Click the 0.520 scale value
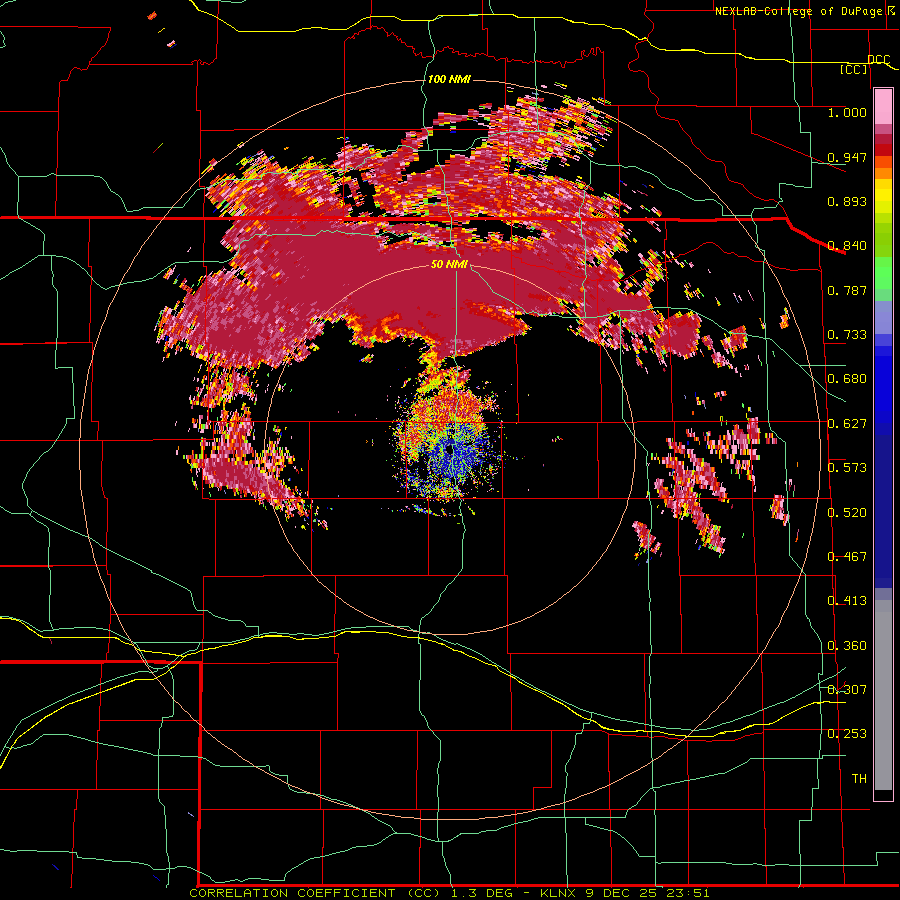The height and width of the screenshot is (900, 900). tap(847, 513)
